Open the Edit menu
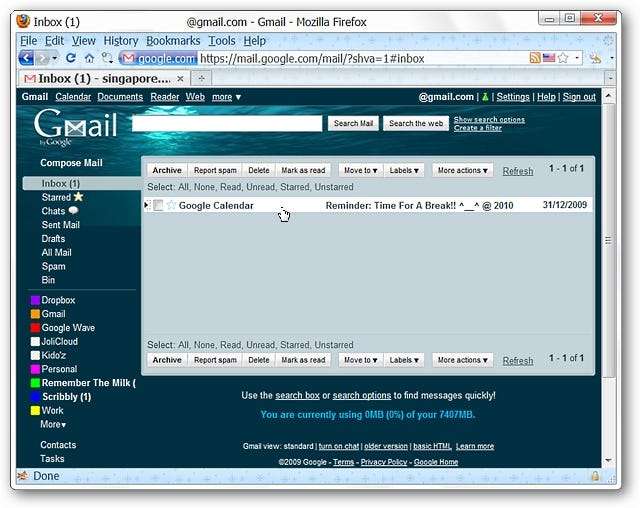 coord(54,41)
